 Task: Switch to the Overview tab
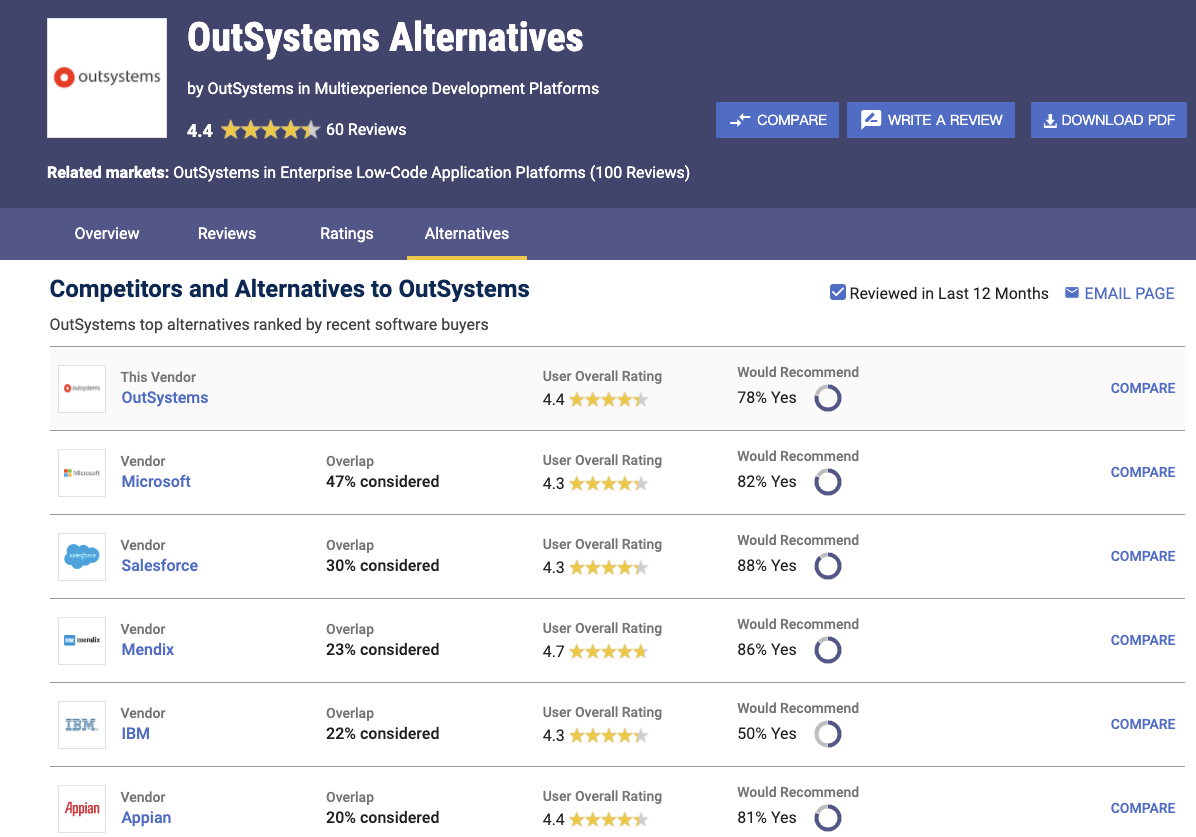click(107, 234)
